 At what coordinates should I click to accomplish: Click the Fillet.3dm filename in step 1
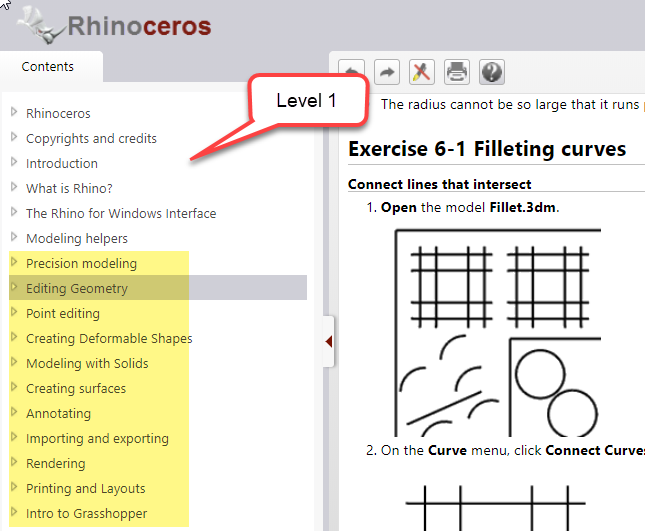click(x=522, y=207)
